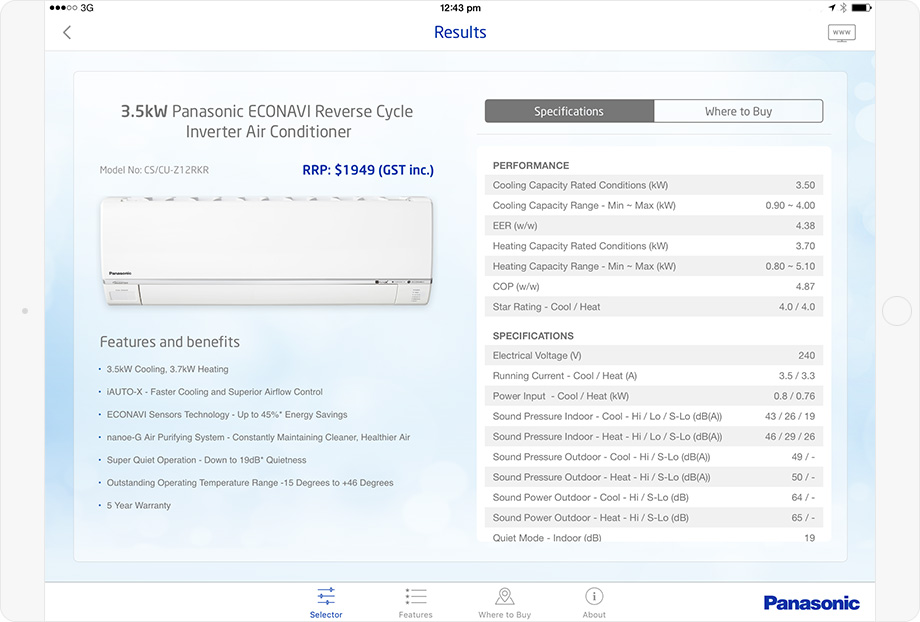
Task: Click the Sound Pressure Outdoor - Cool row
Action: [654, 457]
